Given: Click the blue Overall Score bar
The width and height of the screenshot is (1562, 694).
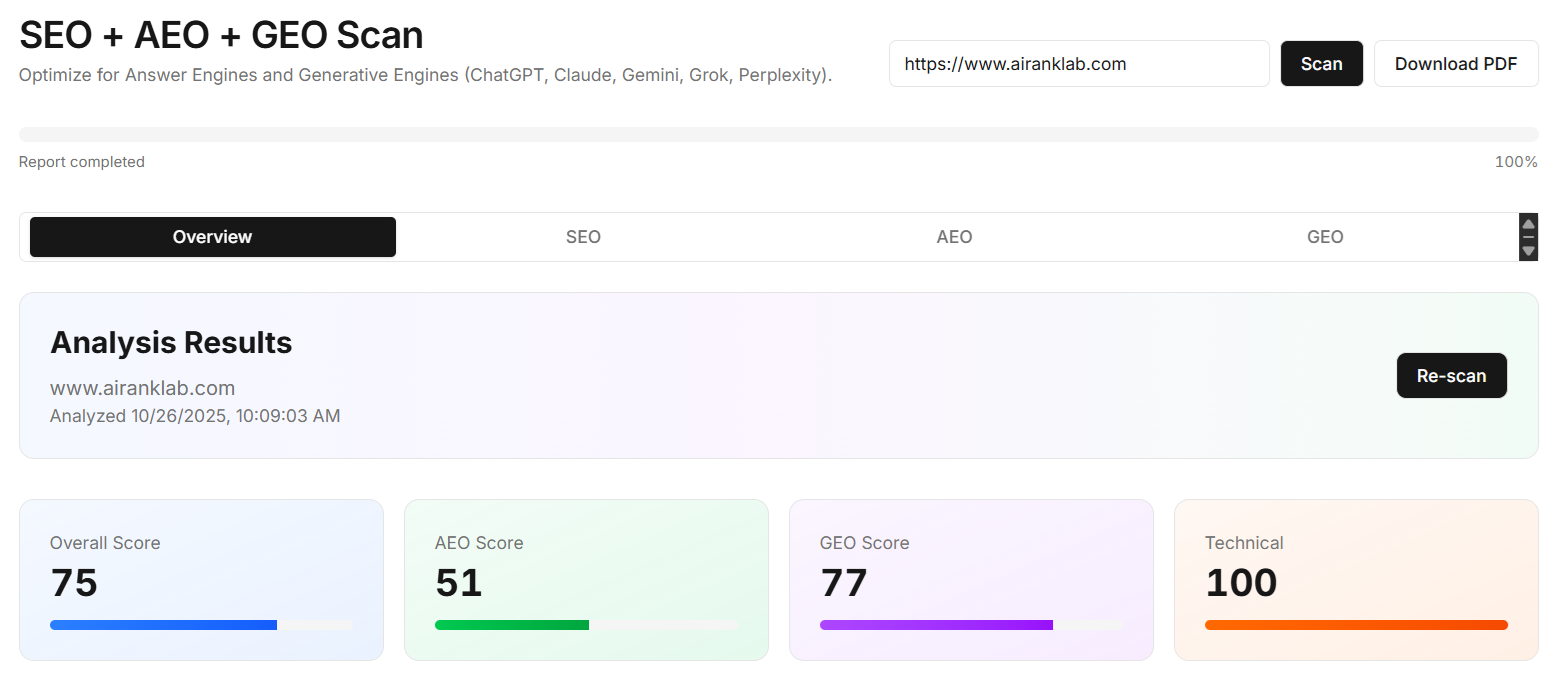Looking at the screenshot, I should pyautogui.click(x=163, y=625).
